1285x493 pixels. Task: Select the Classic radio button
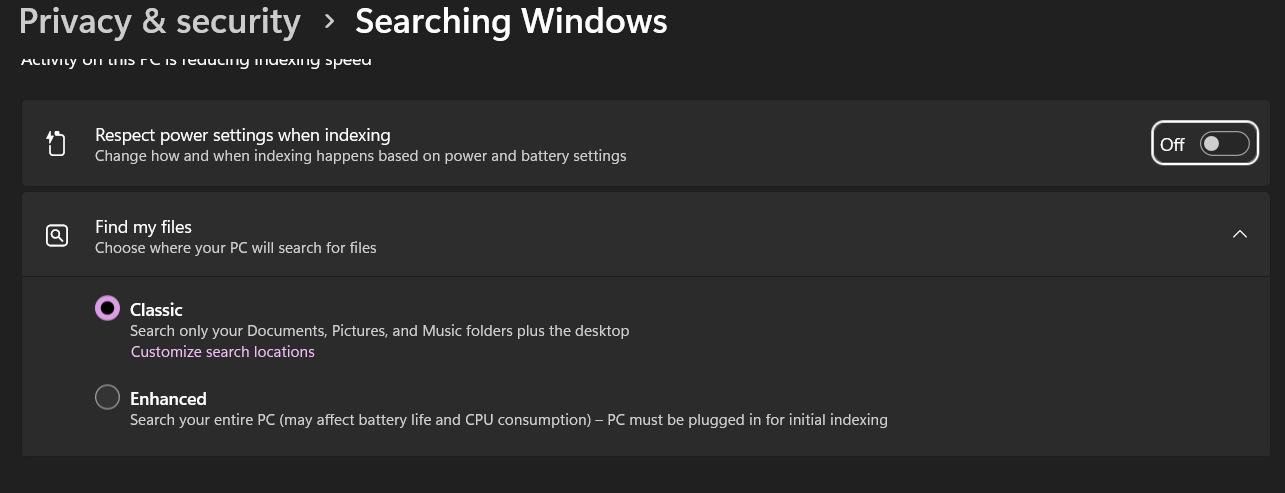tap(107, 309)
